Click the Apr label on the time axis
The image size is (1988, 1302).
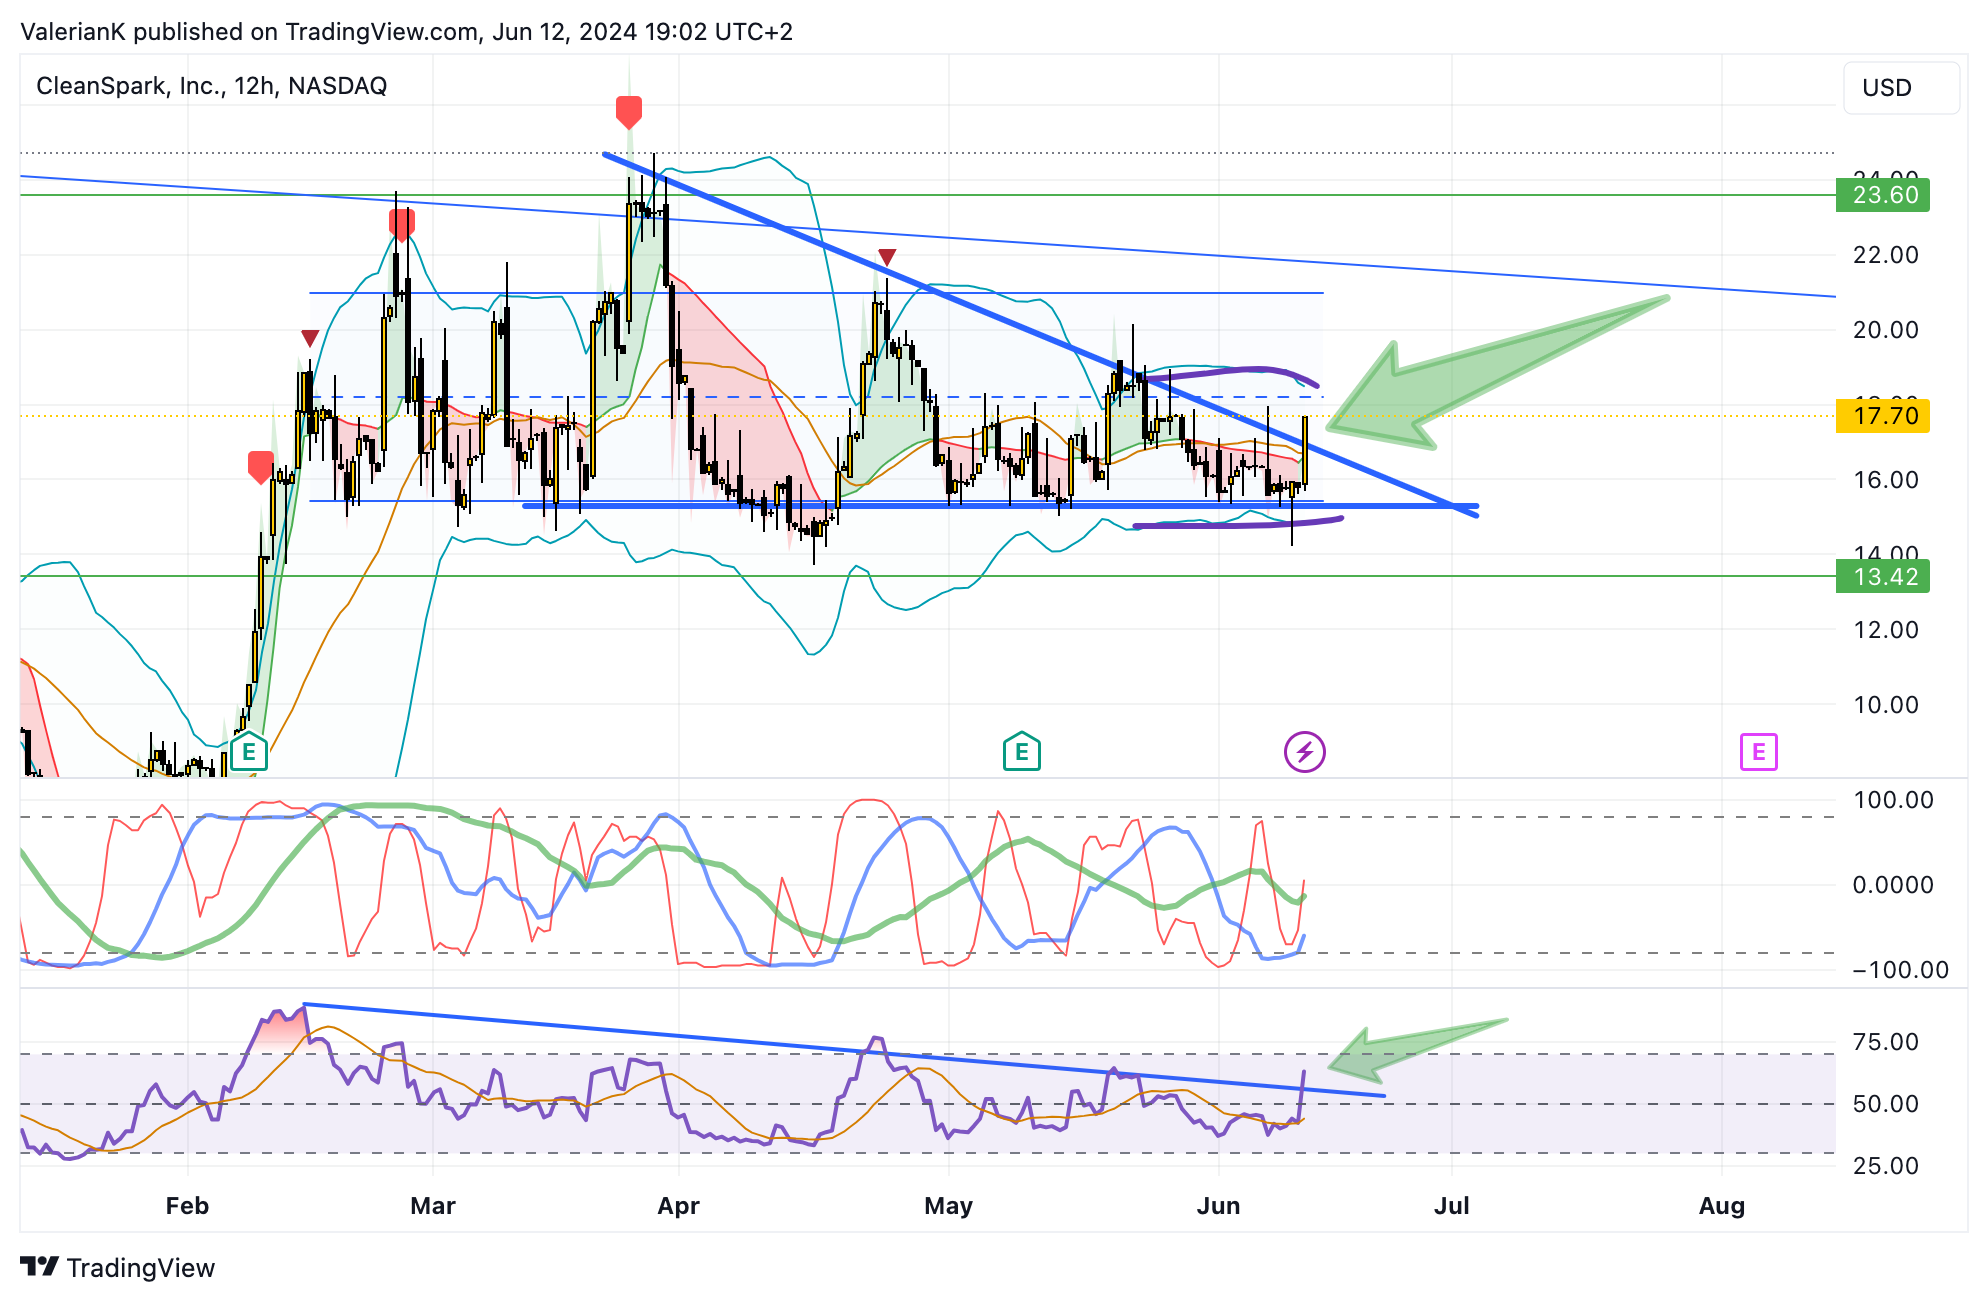tap(678, 1206)
